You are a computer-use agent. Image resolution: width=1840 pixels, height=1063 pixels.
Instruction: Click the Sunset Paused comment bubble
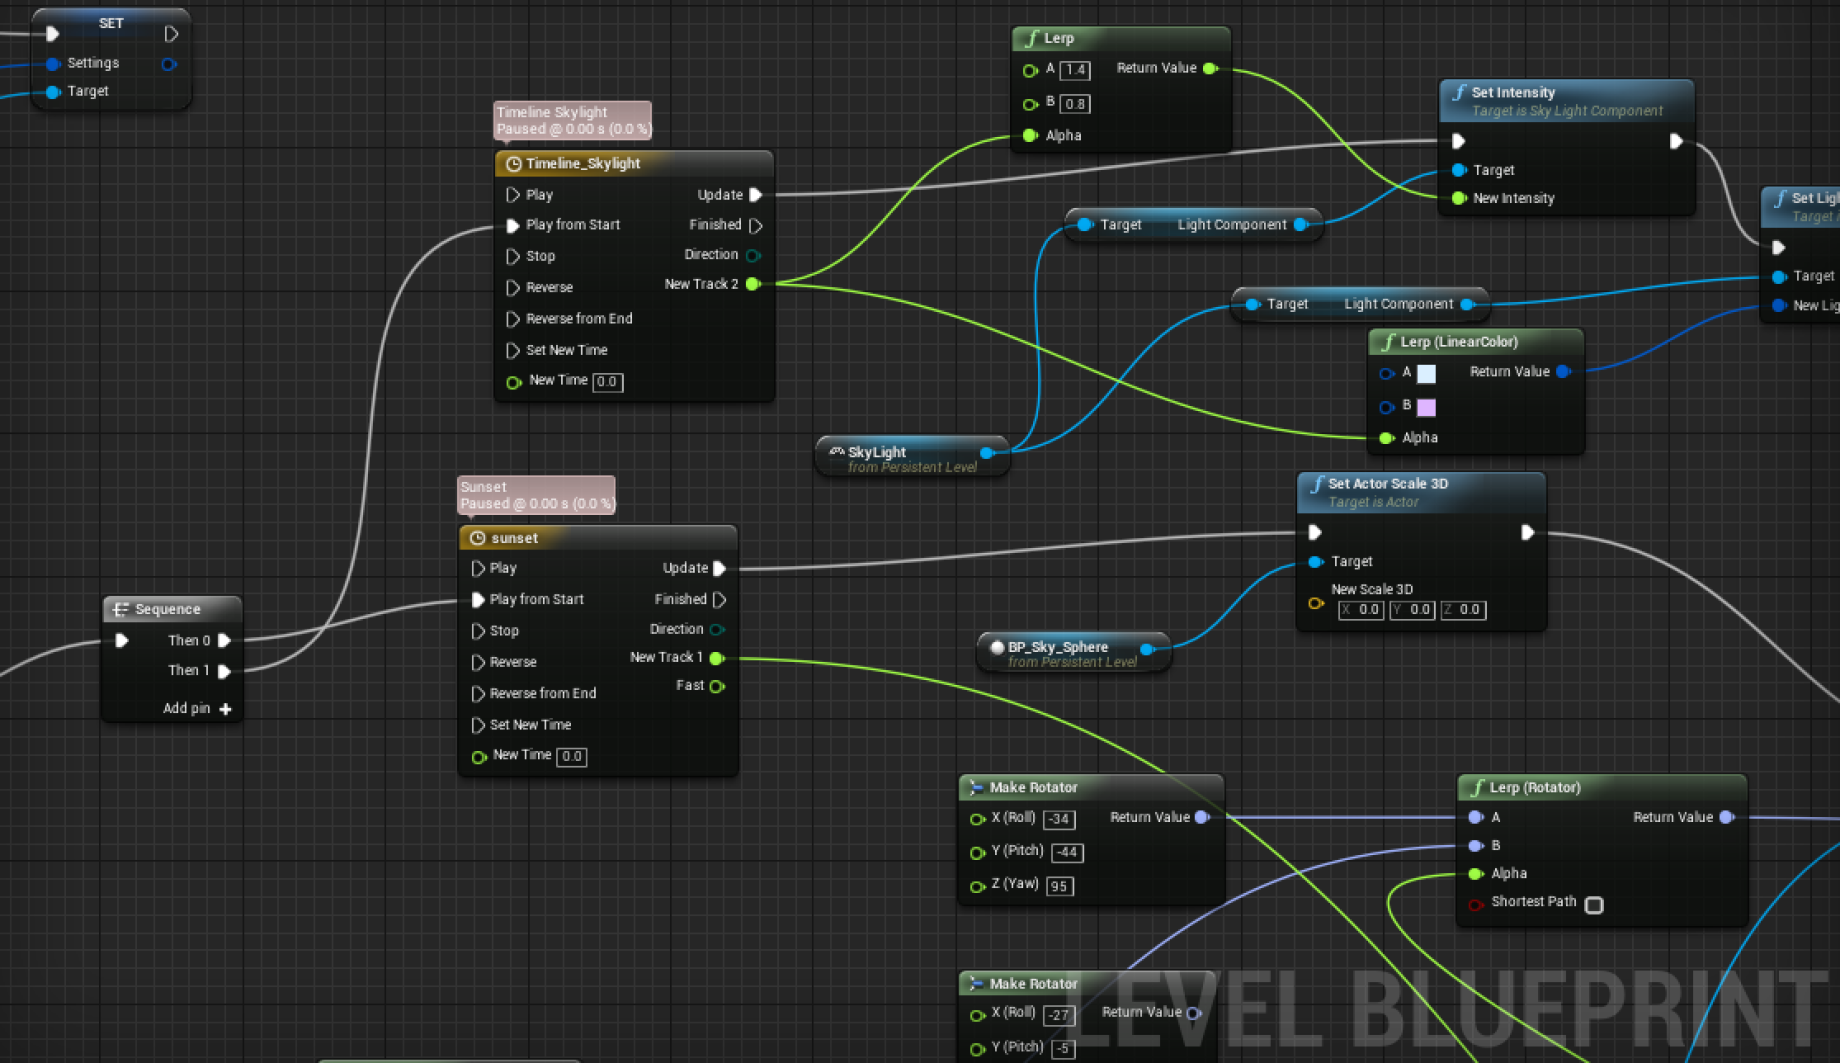536,495
